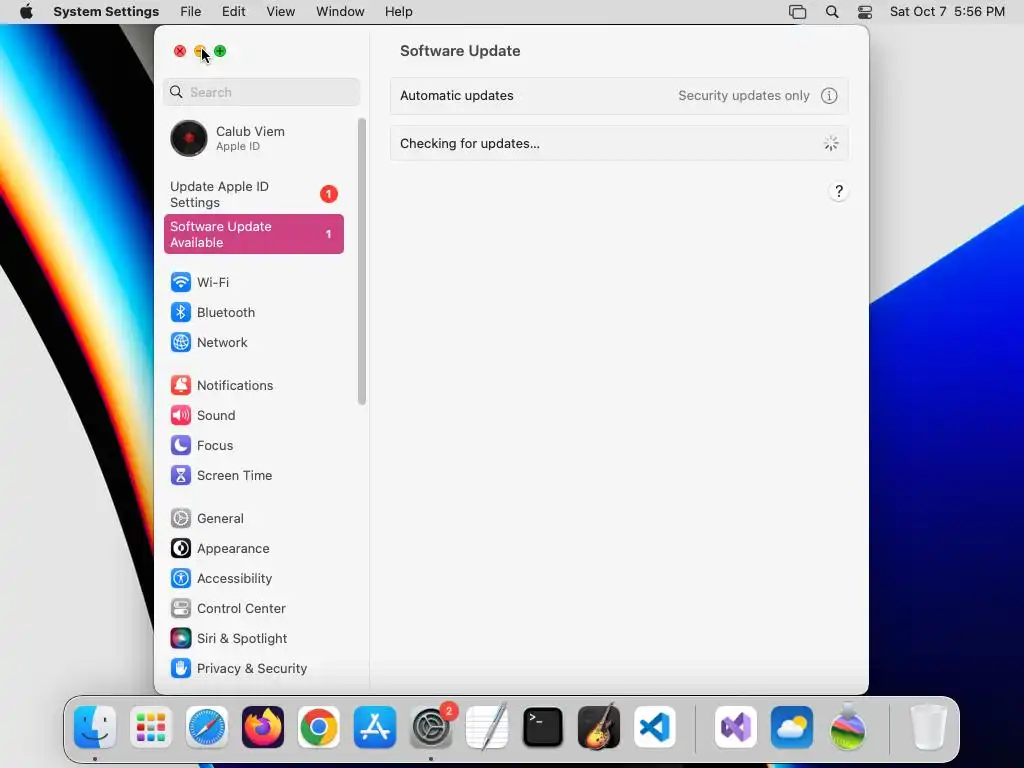Click the Spotlight search menu bar icon
The width and height of the screenshot is (1024, 768).
[x=832, y=12]
